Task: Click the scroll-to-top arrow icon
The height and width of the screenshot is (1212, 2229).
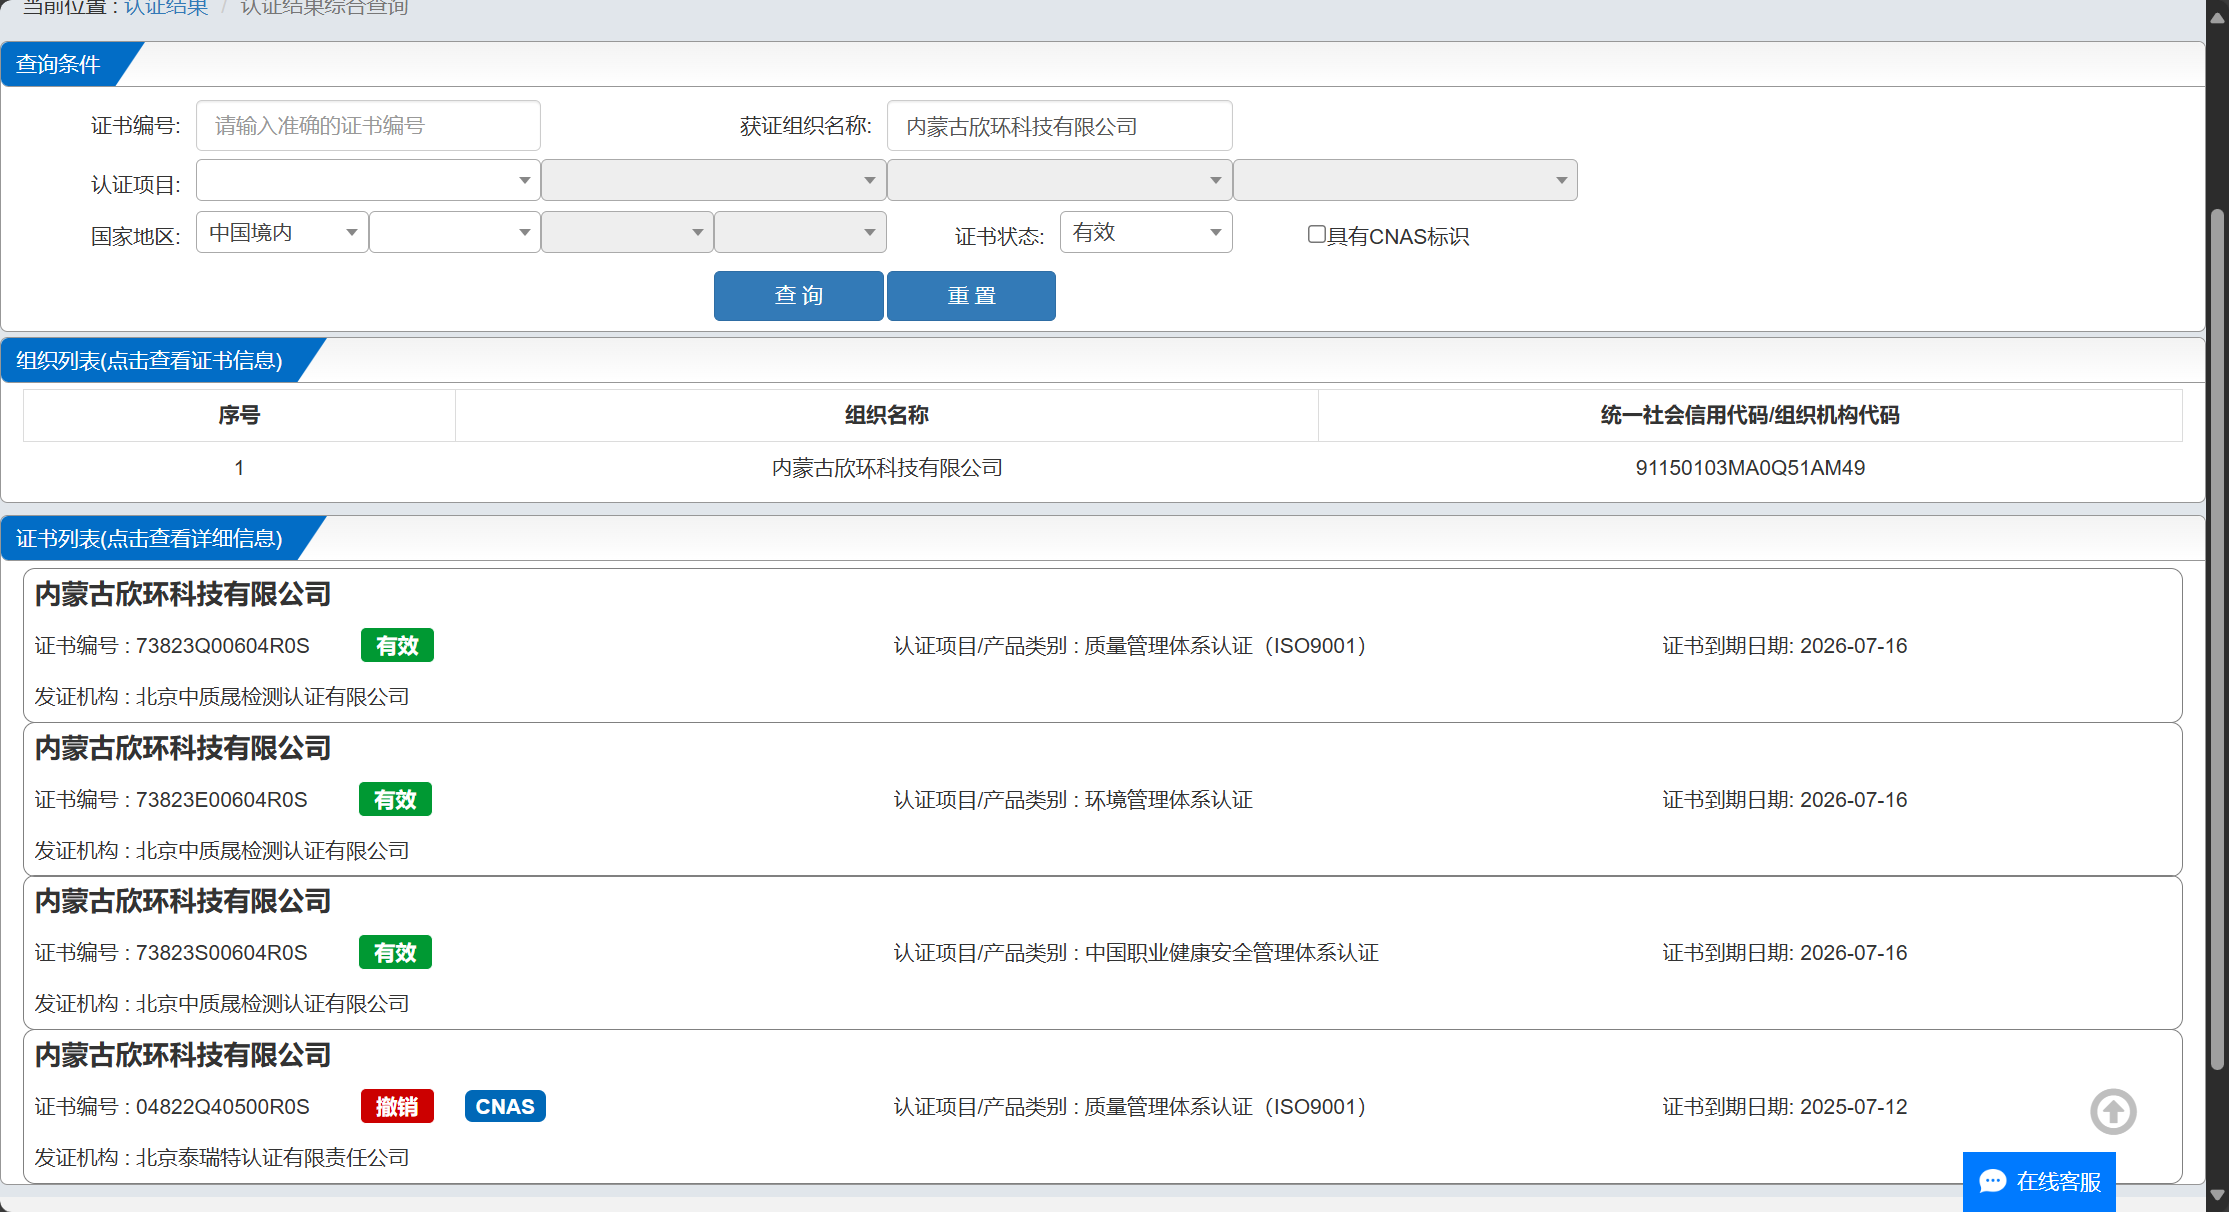Action: [2113, 1111]
